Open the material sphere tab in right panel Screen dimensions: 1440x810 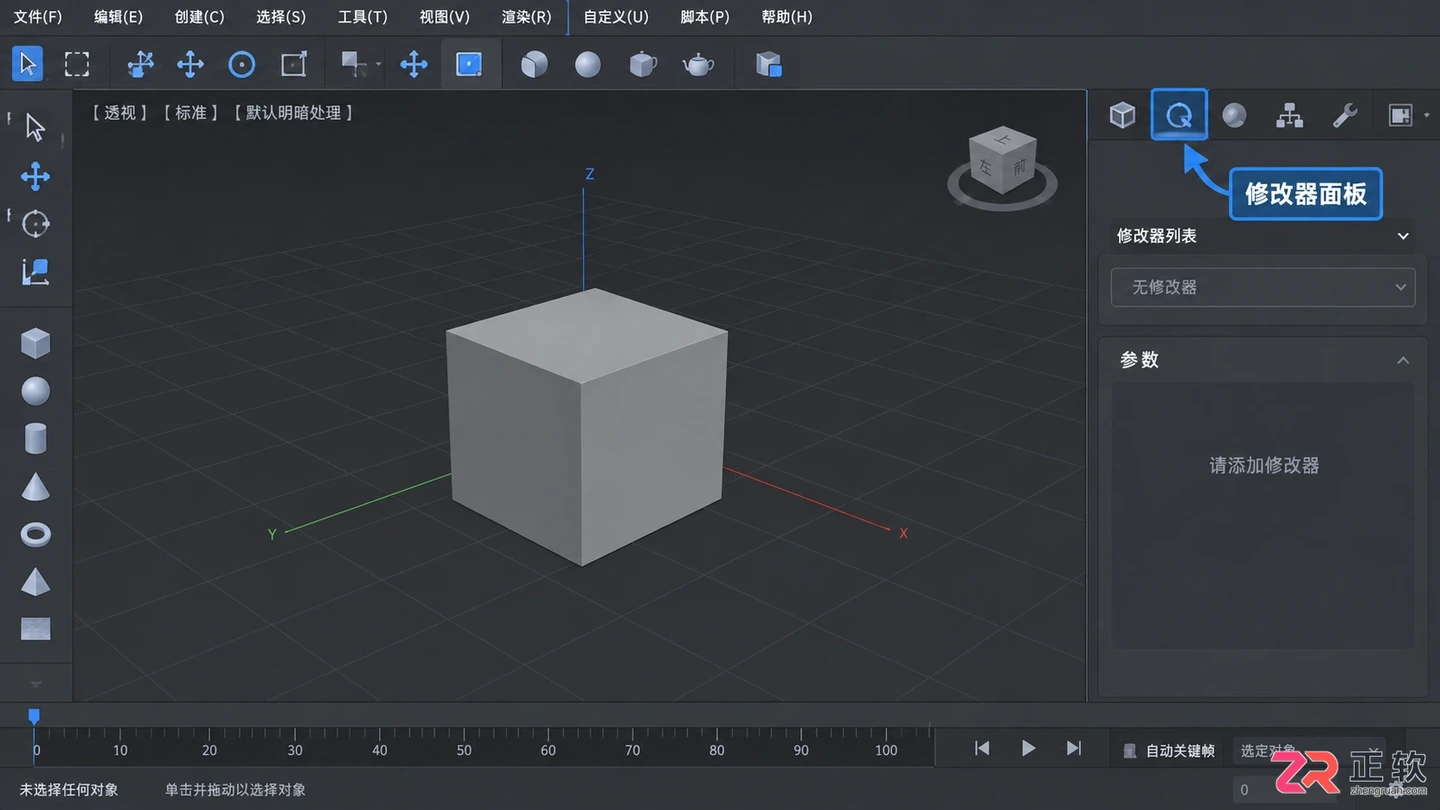tap(1234, 115)
